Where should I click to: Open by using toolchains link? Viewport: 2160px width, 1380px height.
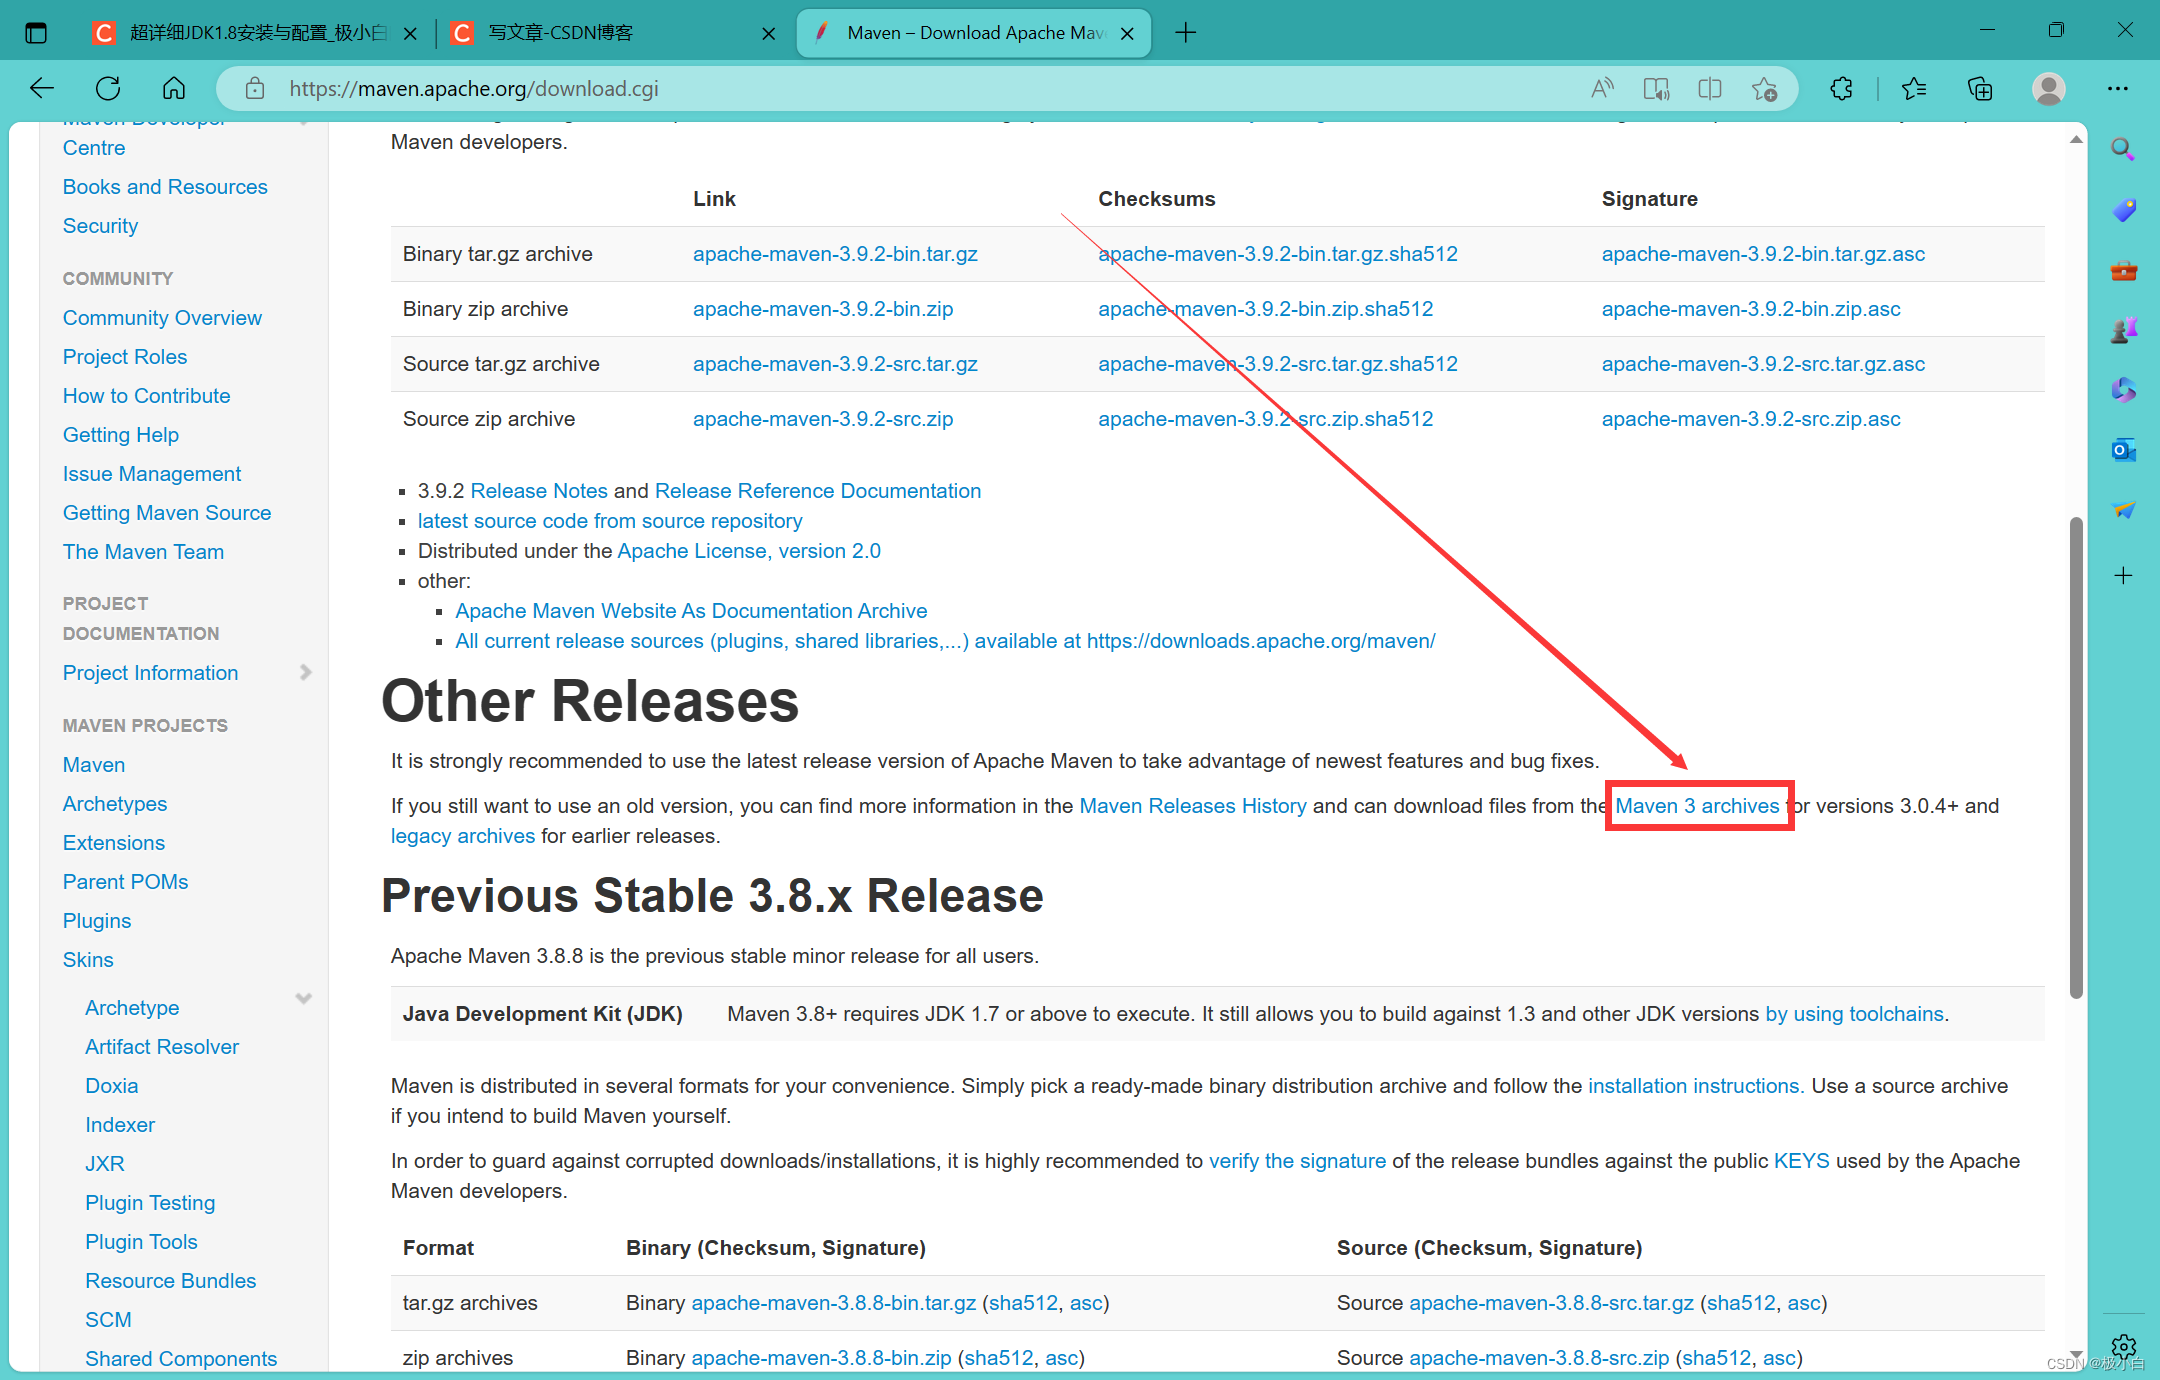(1855, 1014)
